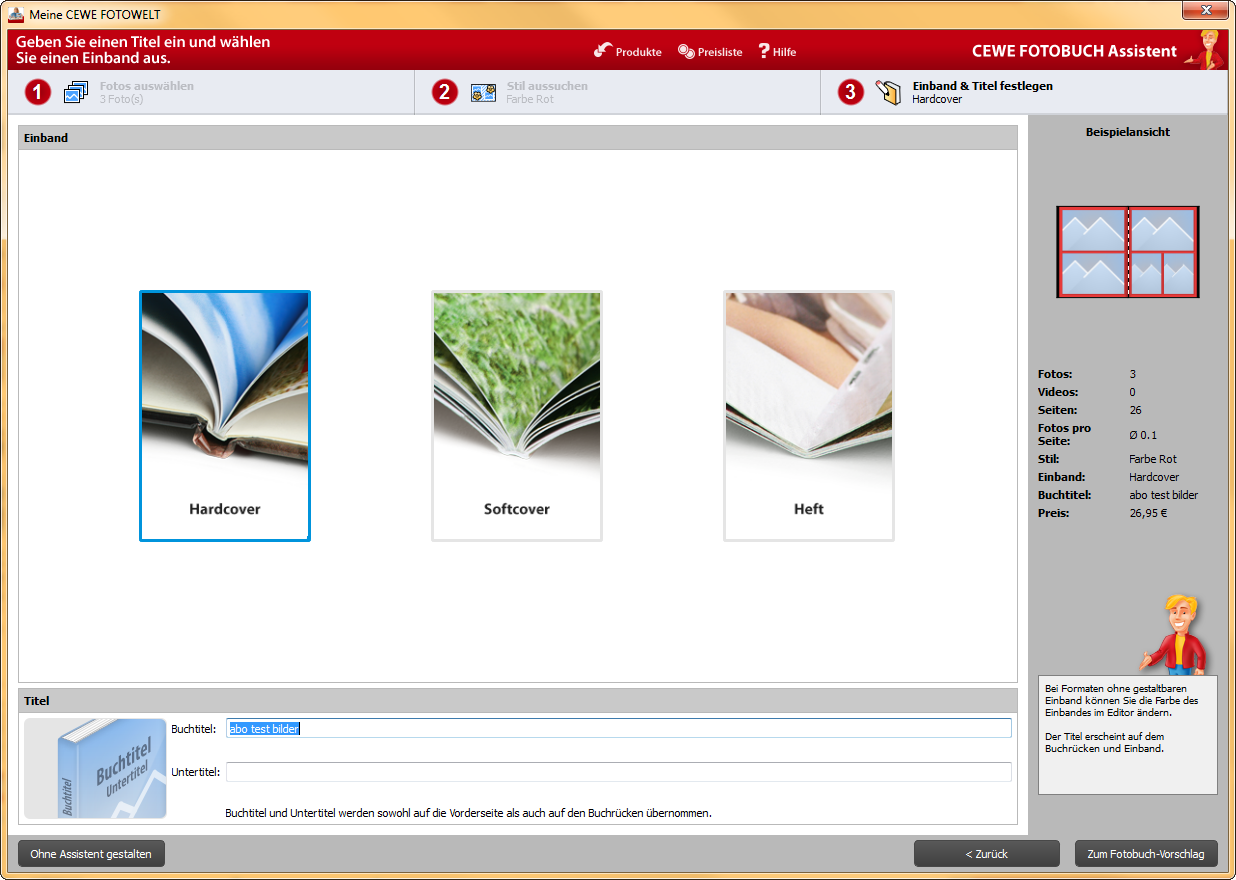The image size is (1236, 880).
Task: Click the Stil value Farbe Rot in summary
Action: pyautogui.click(x=1153, y=459)
